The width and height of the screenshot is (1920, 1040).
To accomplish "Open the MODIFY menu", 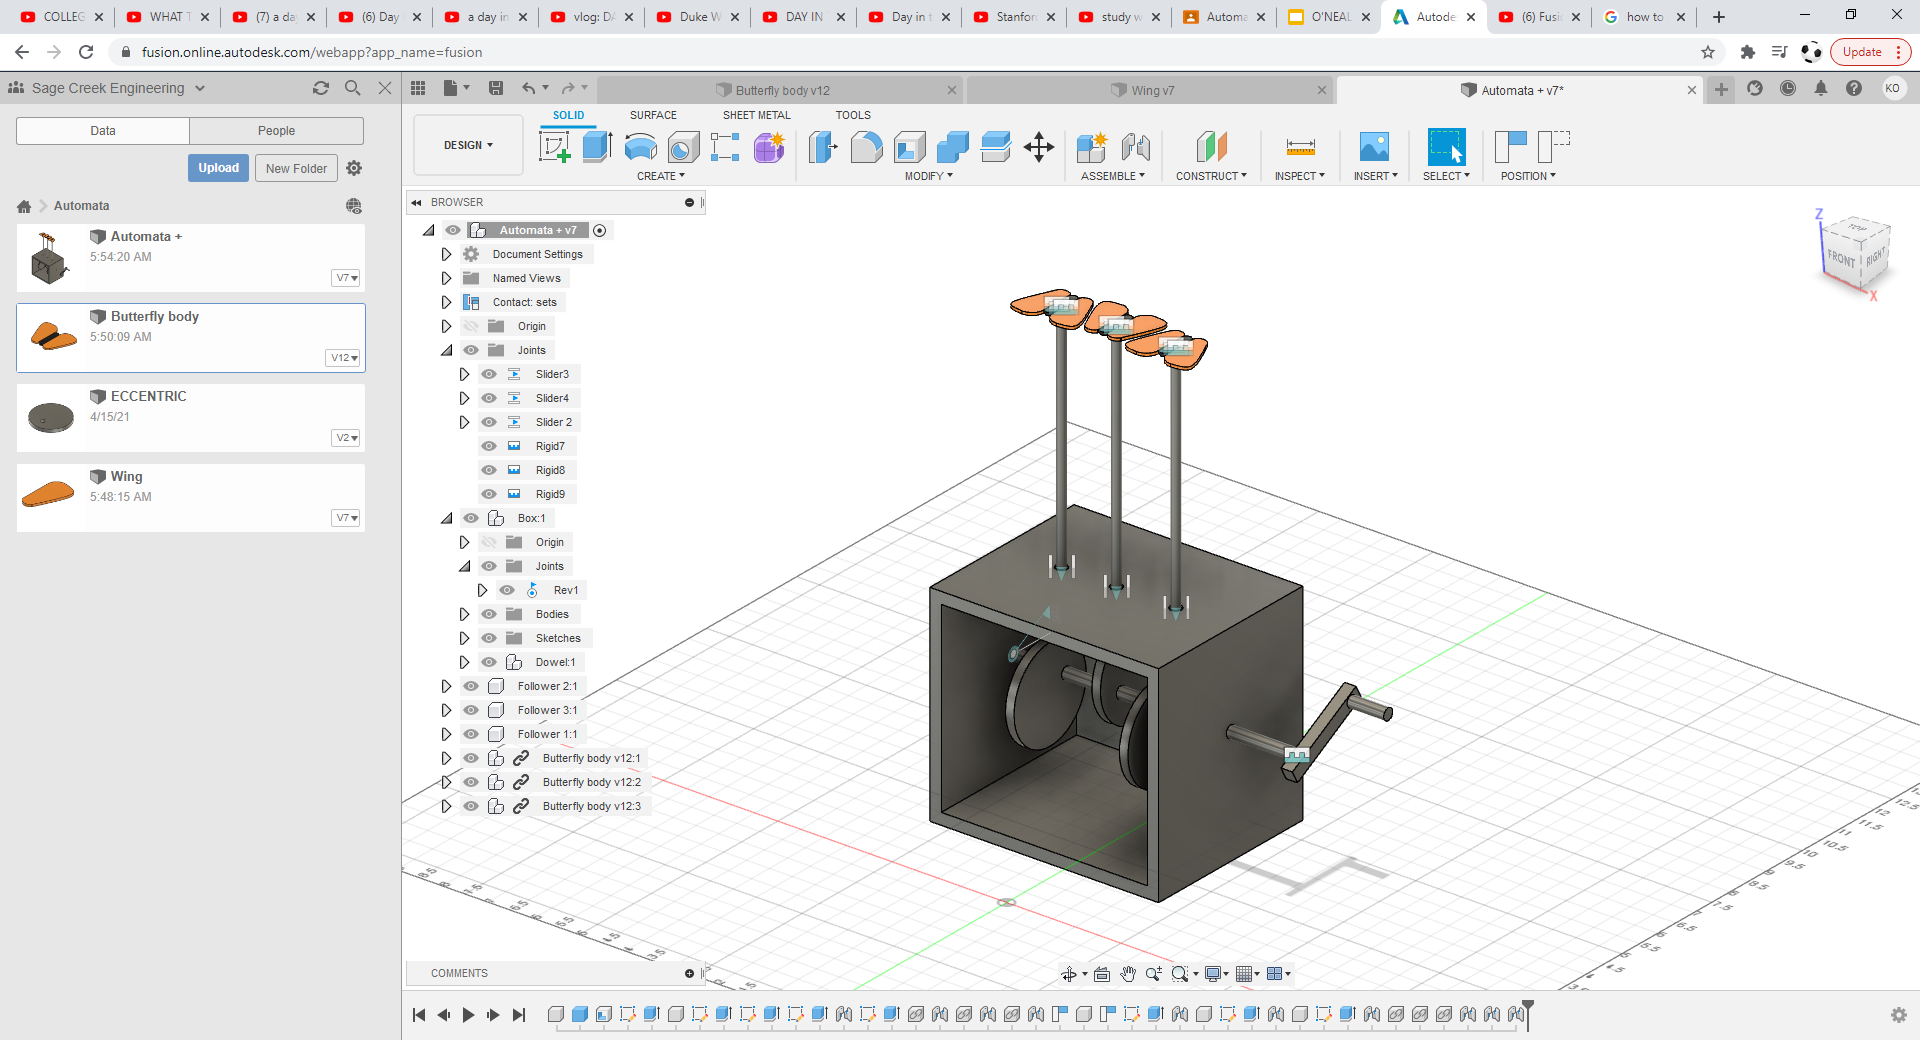I will point(929,176).
